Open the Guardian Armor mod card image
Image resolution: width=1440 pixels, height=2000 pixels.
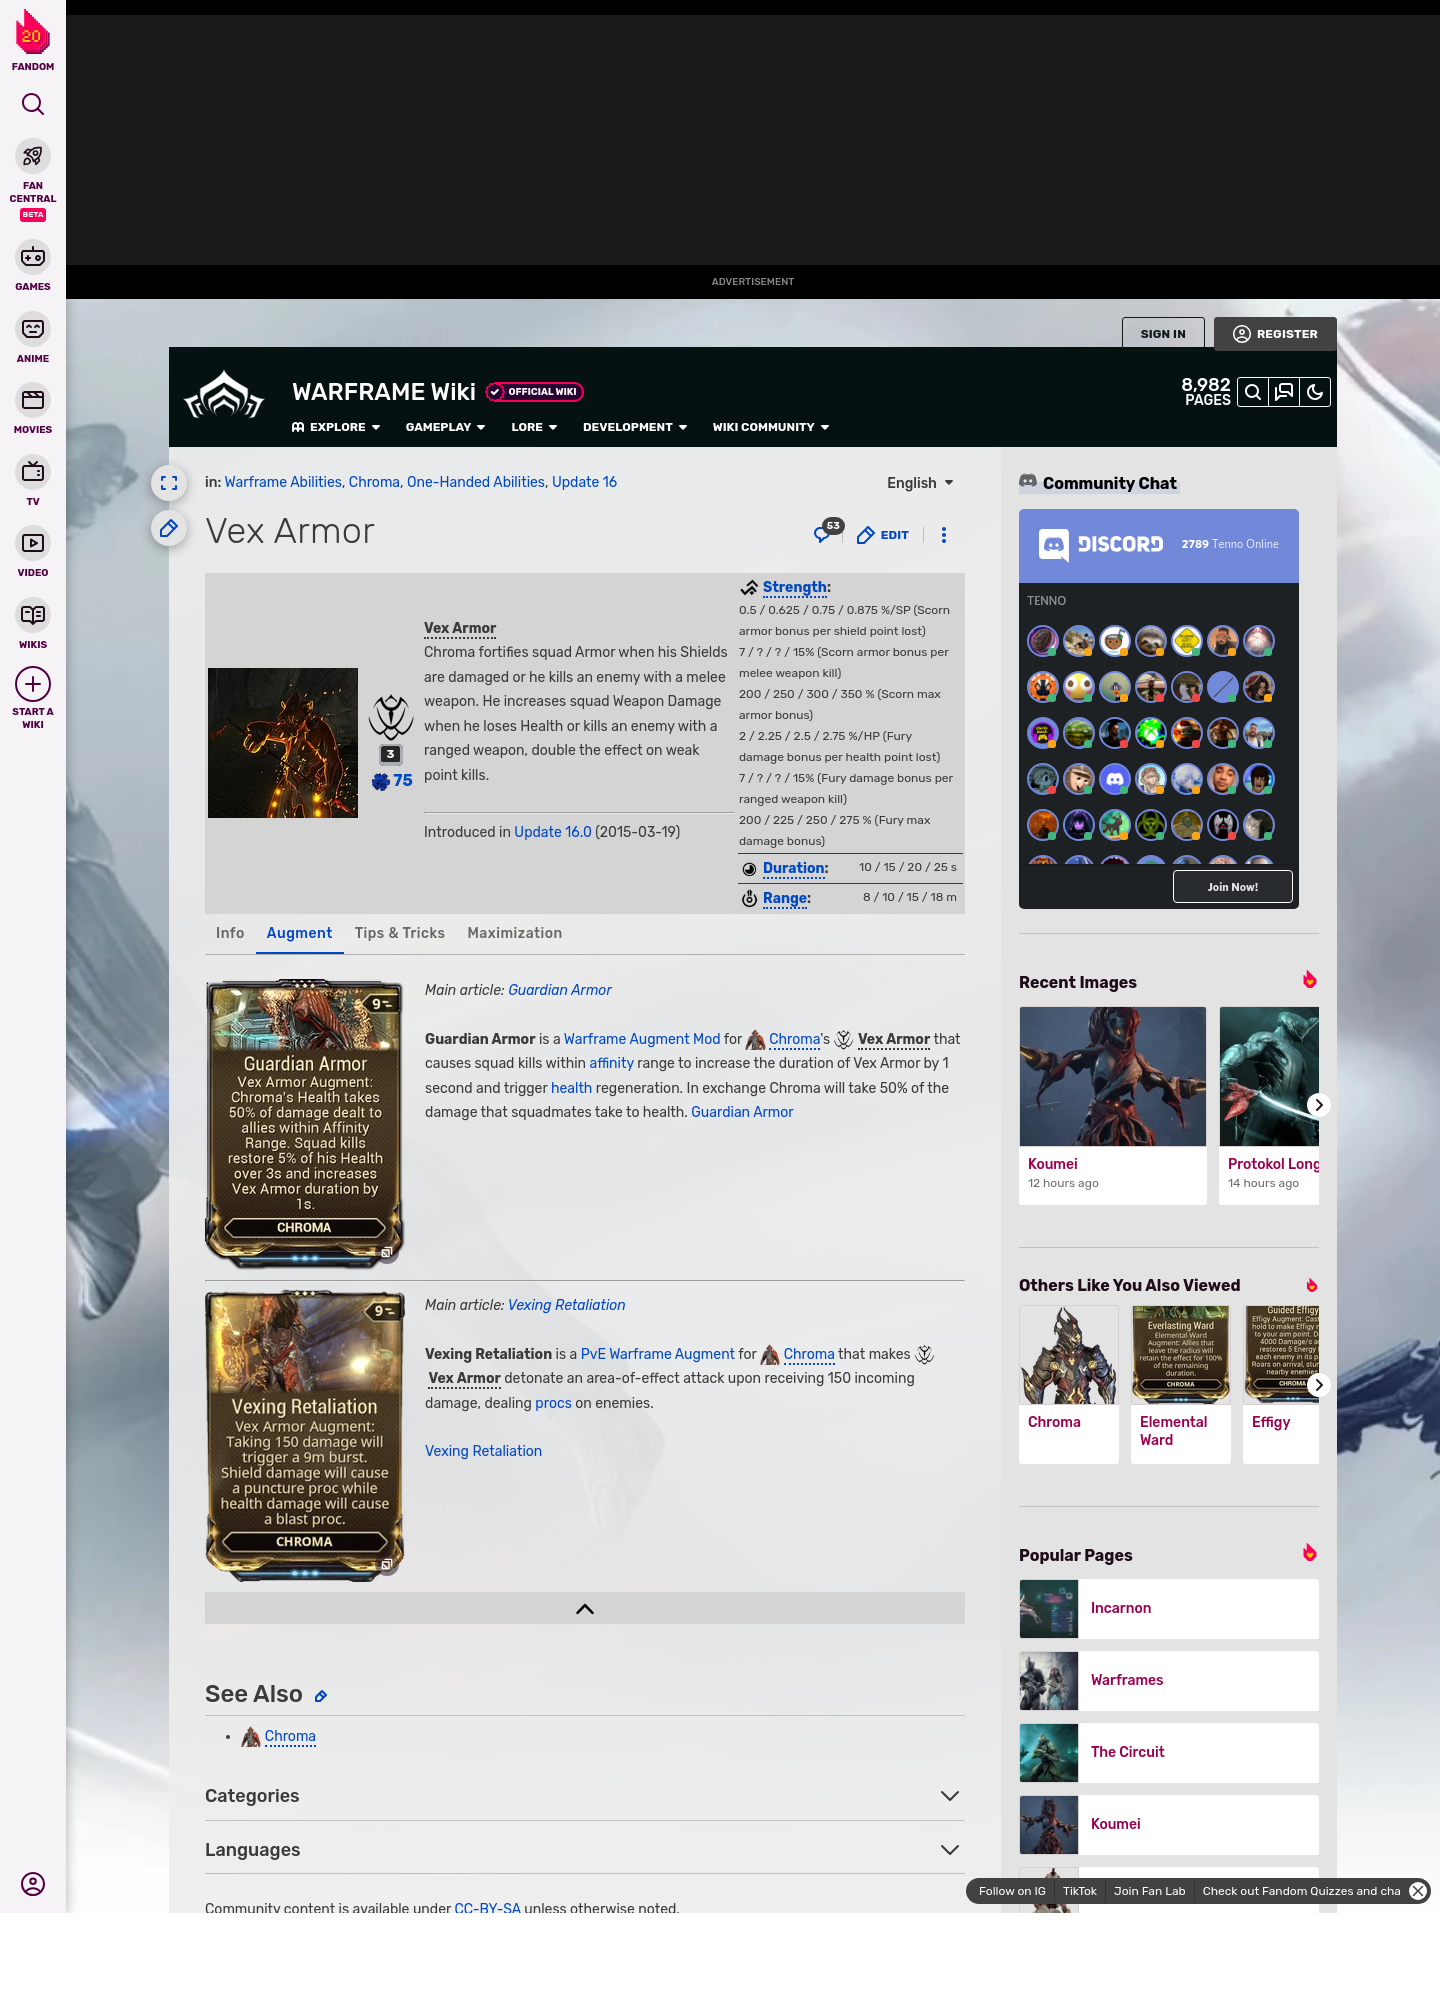coord(304,1124)
